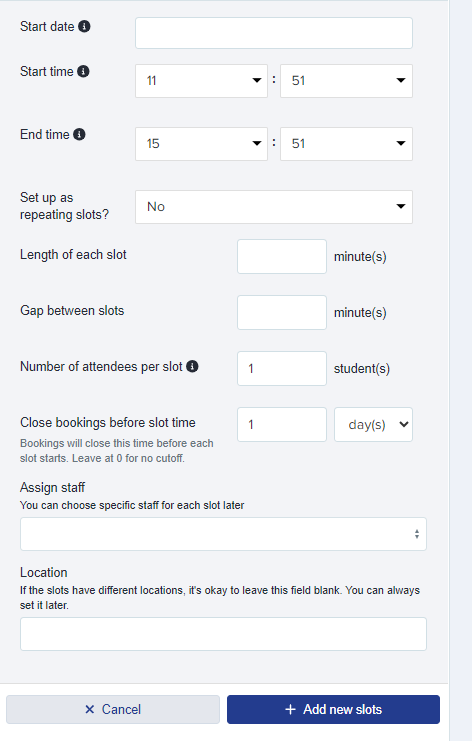Click the Gap between slots field
Screen dimensions: 472x741
pos(282,312)
